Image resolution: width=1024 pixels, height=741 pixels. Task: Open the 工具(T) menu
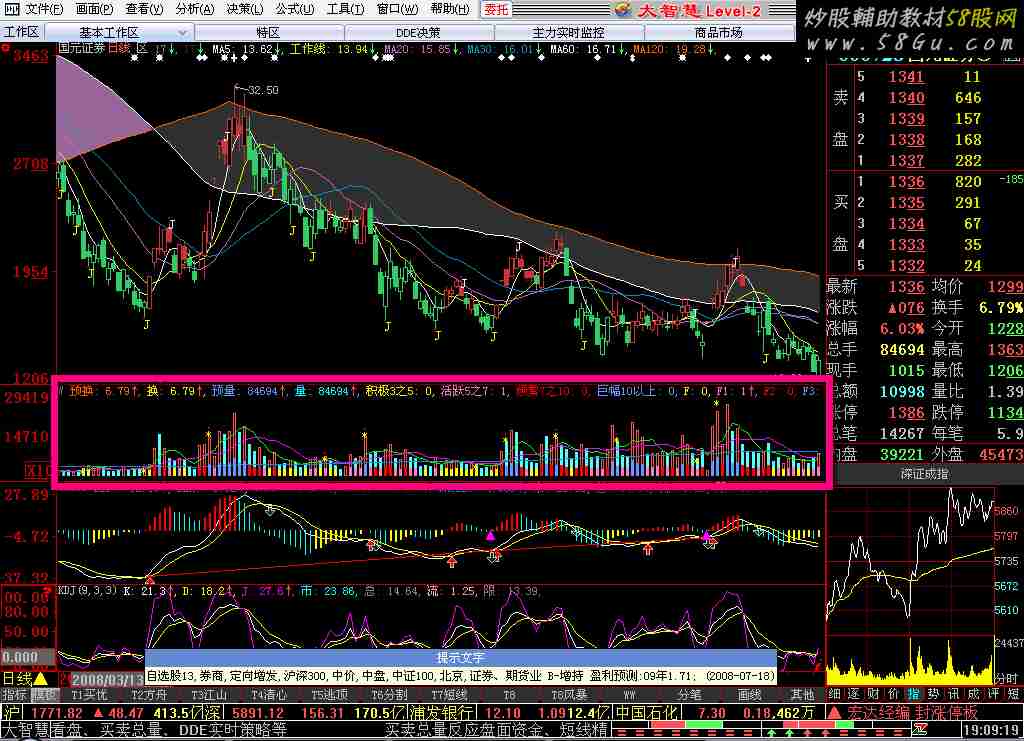tap(345, 9)
